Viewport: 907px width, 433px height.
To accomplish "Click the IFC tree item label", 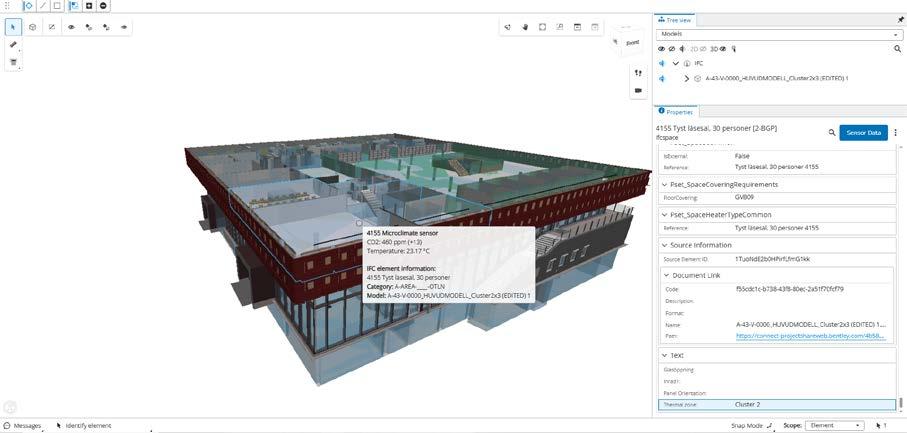I will point(698,63).
